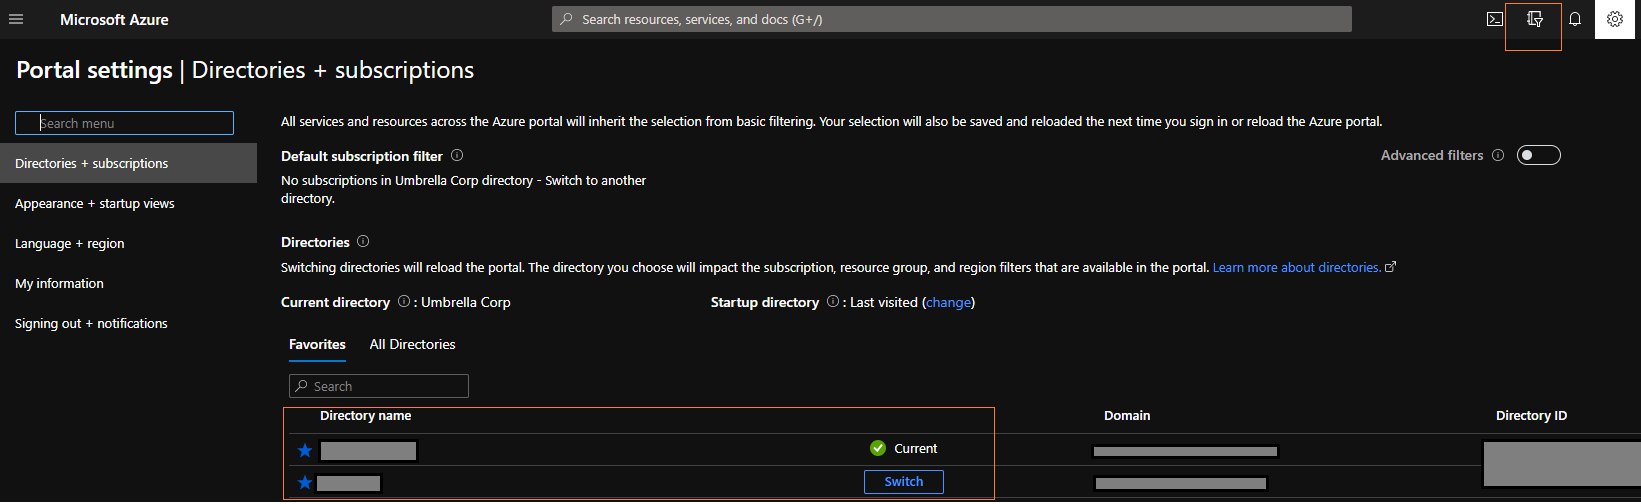Click the Portal settings title

point(94,70)
